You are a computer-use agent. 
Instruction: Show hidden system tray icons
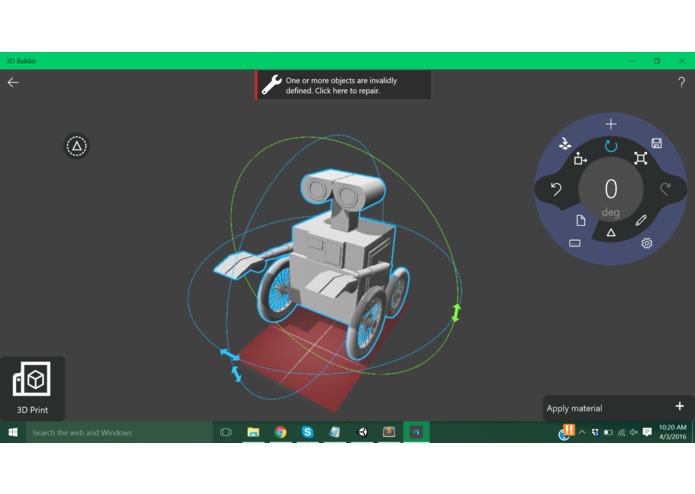[582, 432]
